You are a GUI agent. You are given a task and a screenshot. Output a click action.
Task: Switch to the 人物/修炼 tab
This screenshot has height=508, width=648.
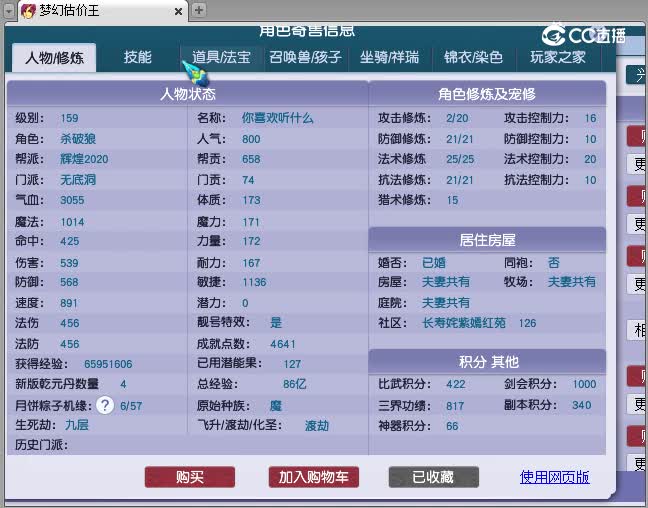coord(54,57)
